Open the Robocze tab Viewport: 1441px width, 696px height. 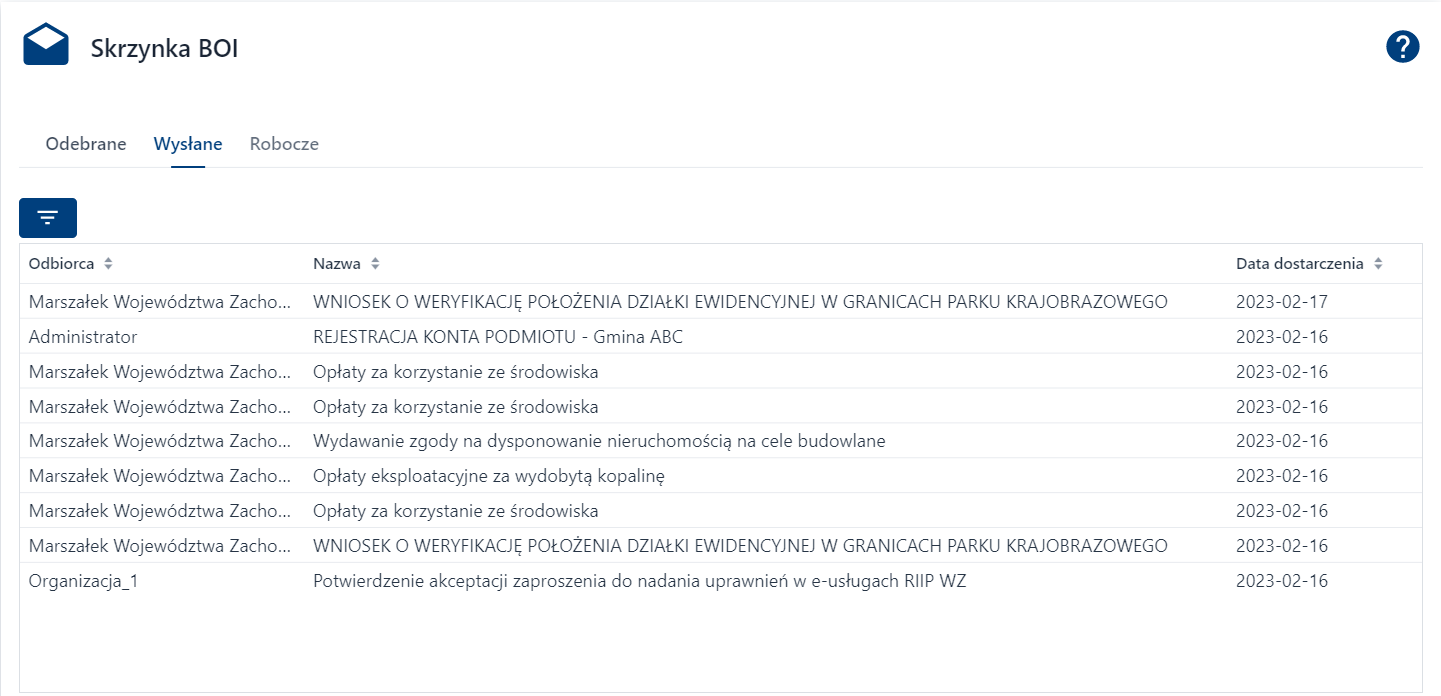(283, 143)
